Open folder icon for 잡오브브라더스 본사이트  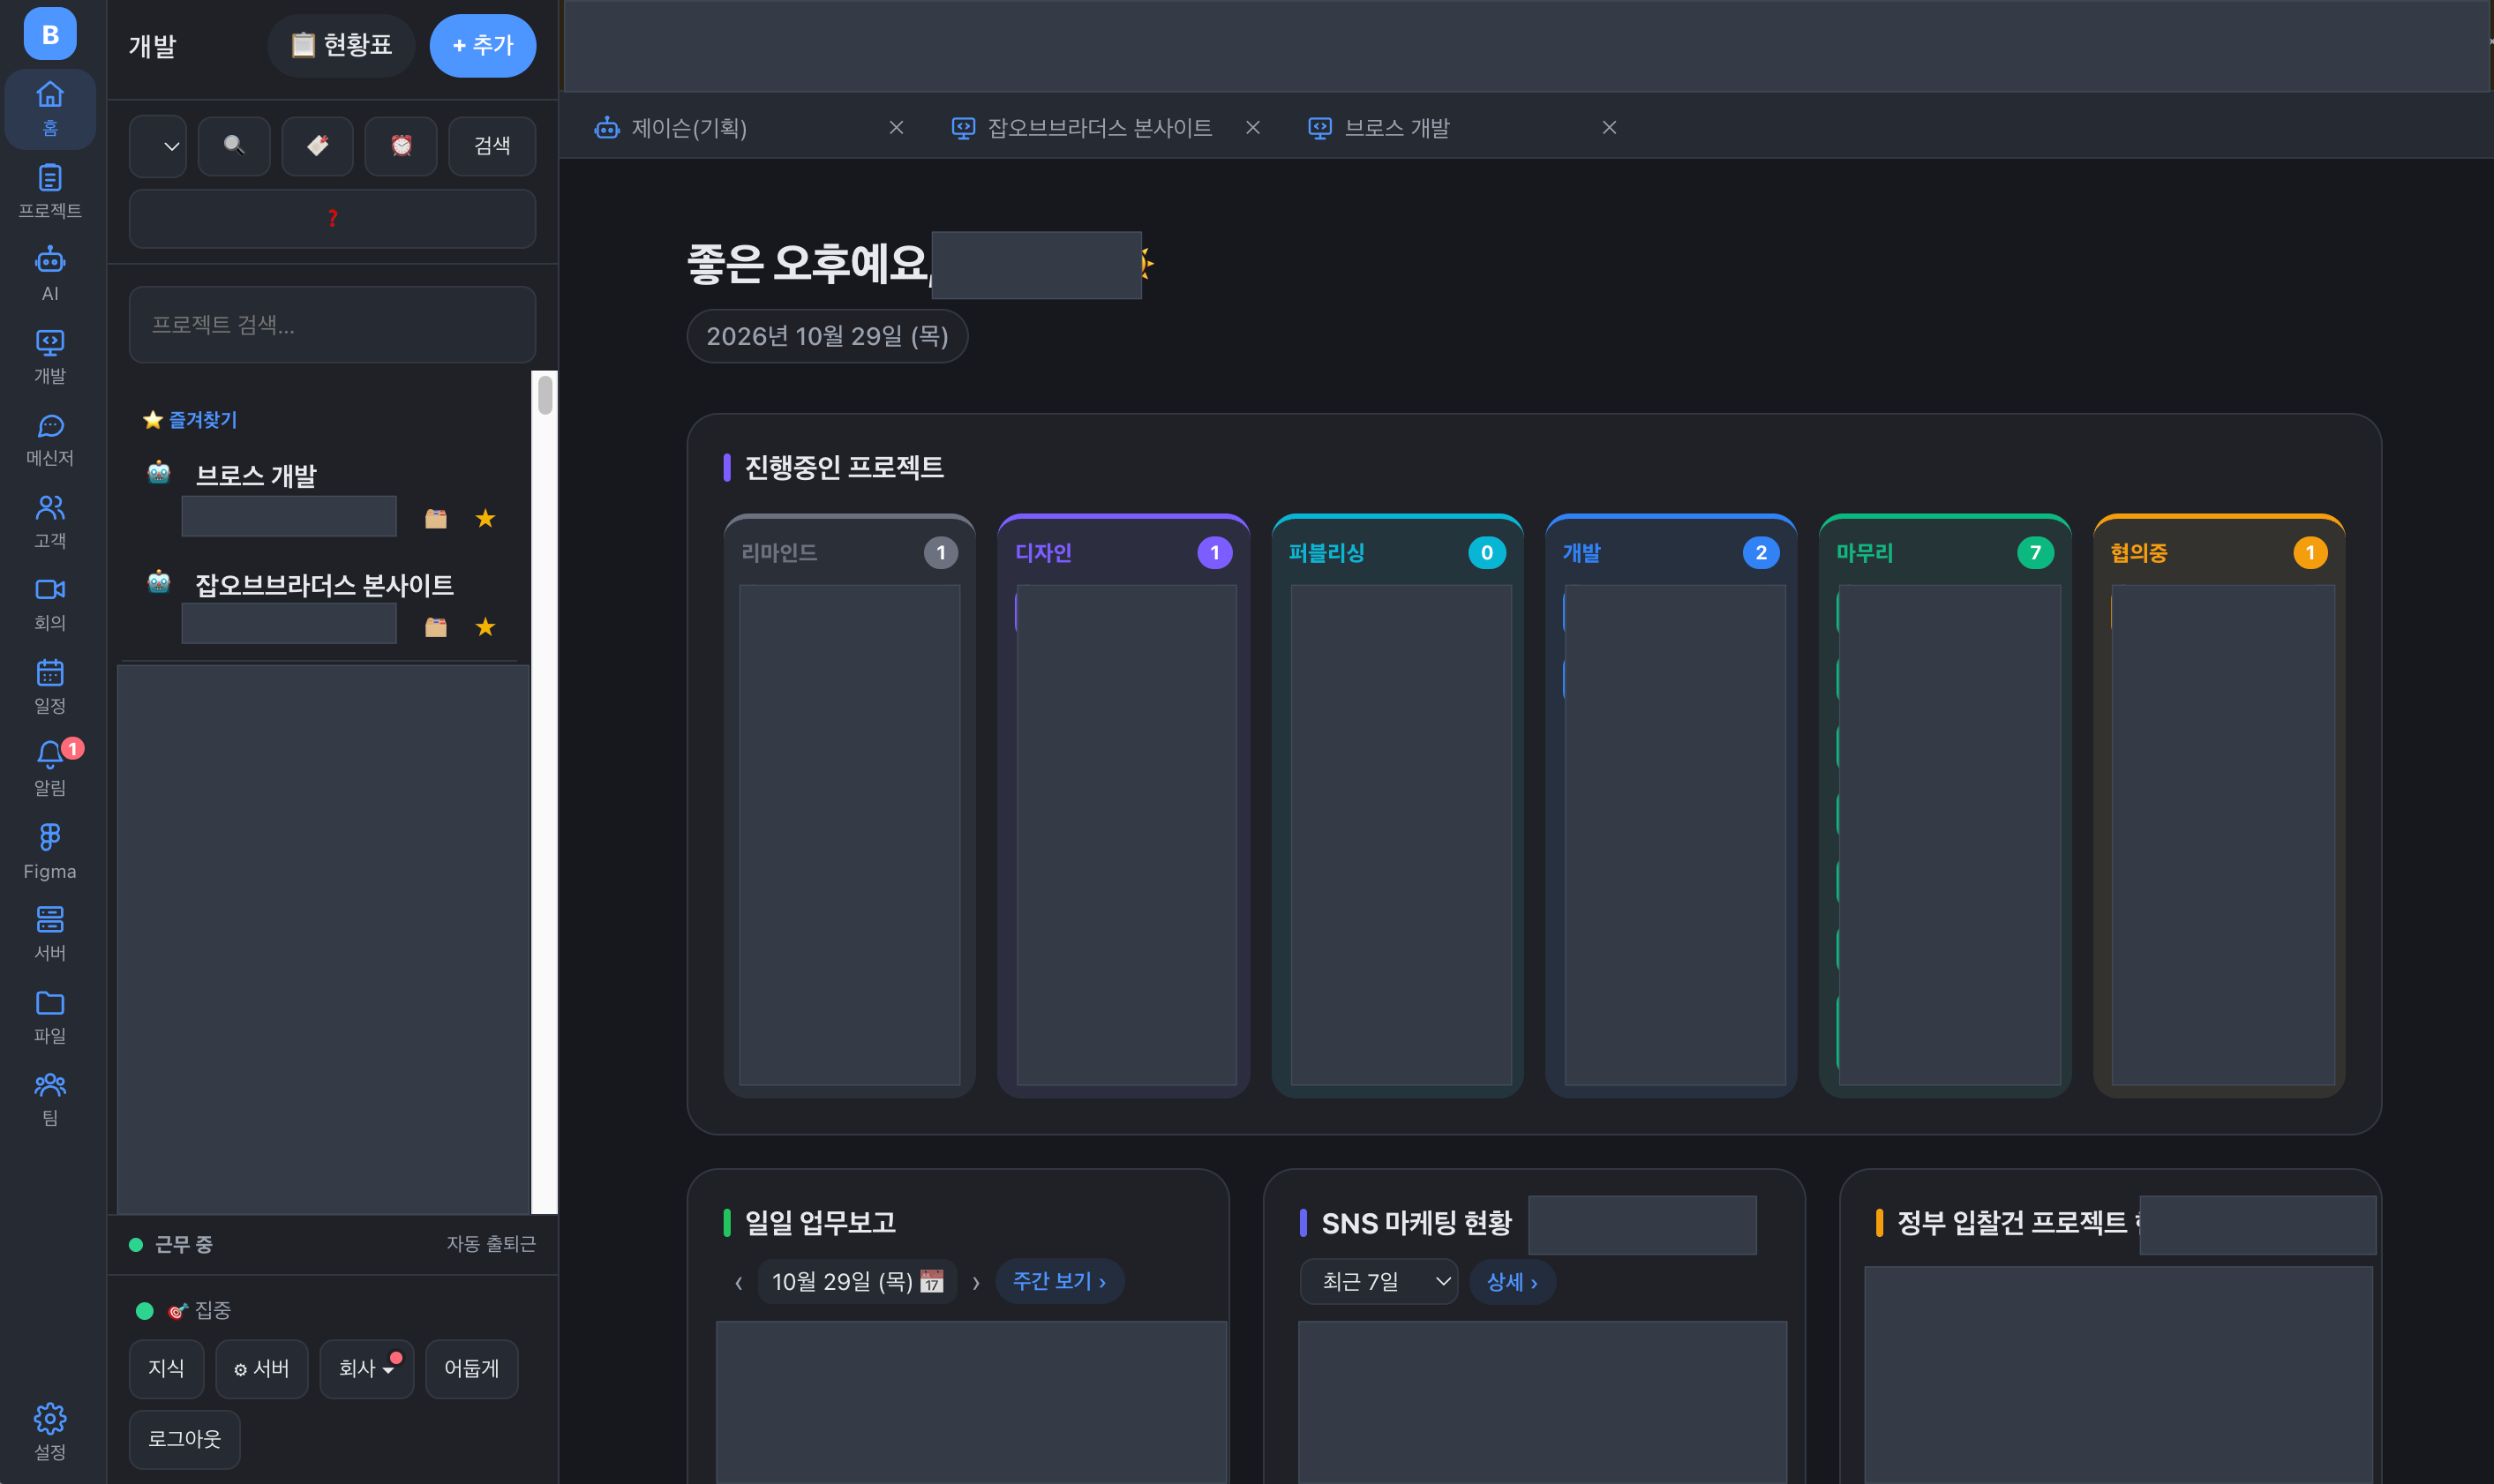pos(435,627)
